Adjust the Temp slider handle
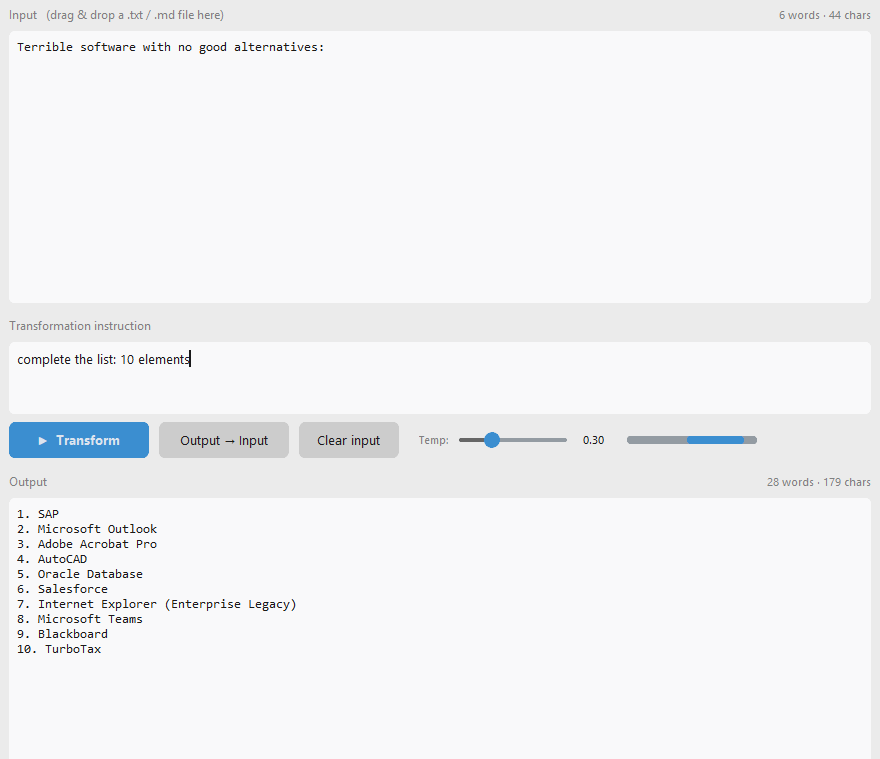Screen dimensions: 880x759 click(492, 440)
